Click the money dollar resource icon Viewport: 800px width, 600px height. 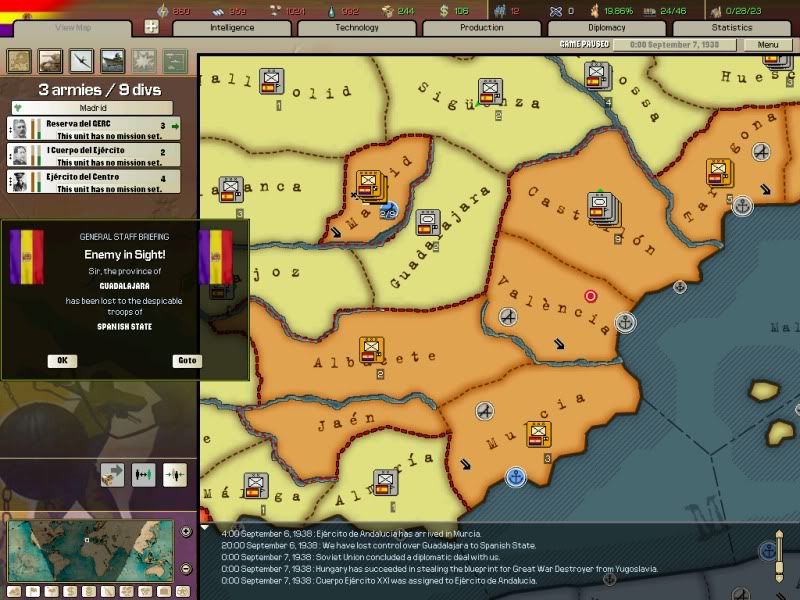444,11
